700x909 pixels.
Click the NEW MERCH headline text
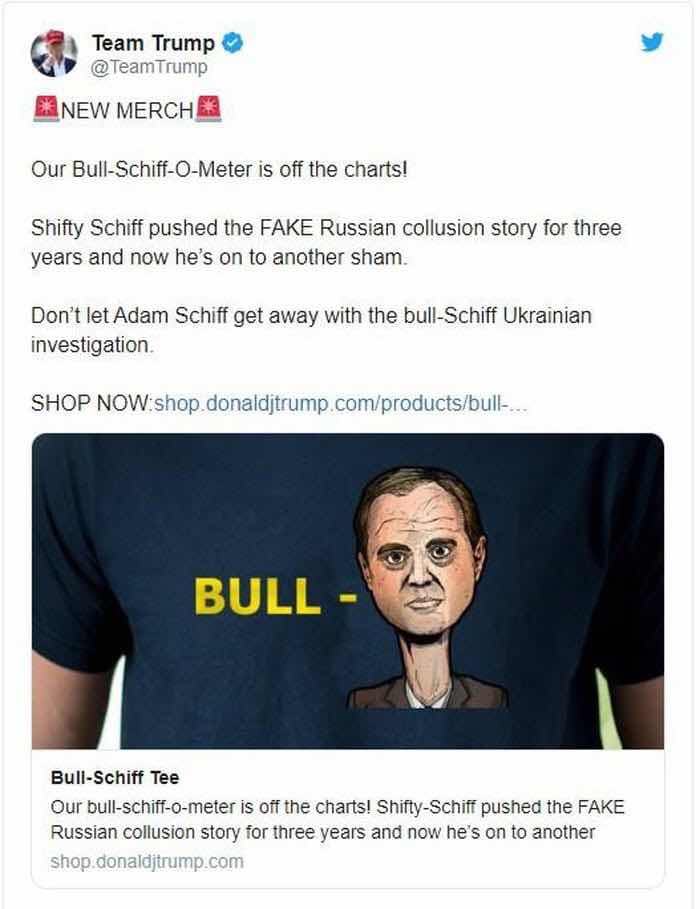126,110
